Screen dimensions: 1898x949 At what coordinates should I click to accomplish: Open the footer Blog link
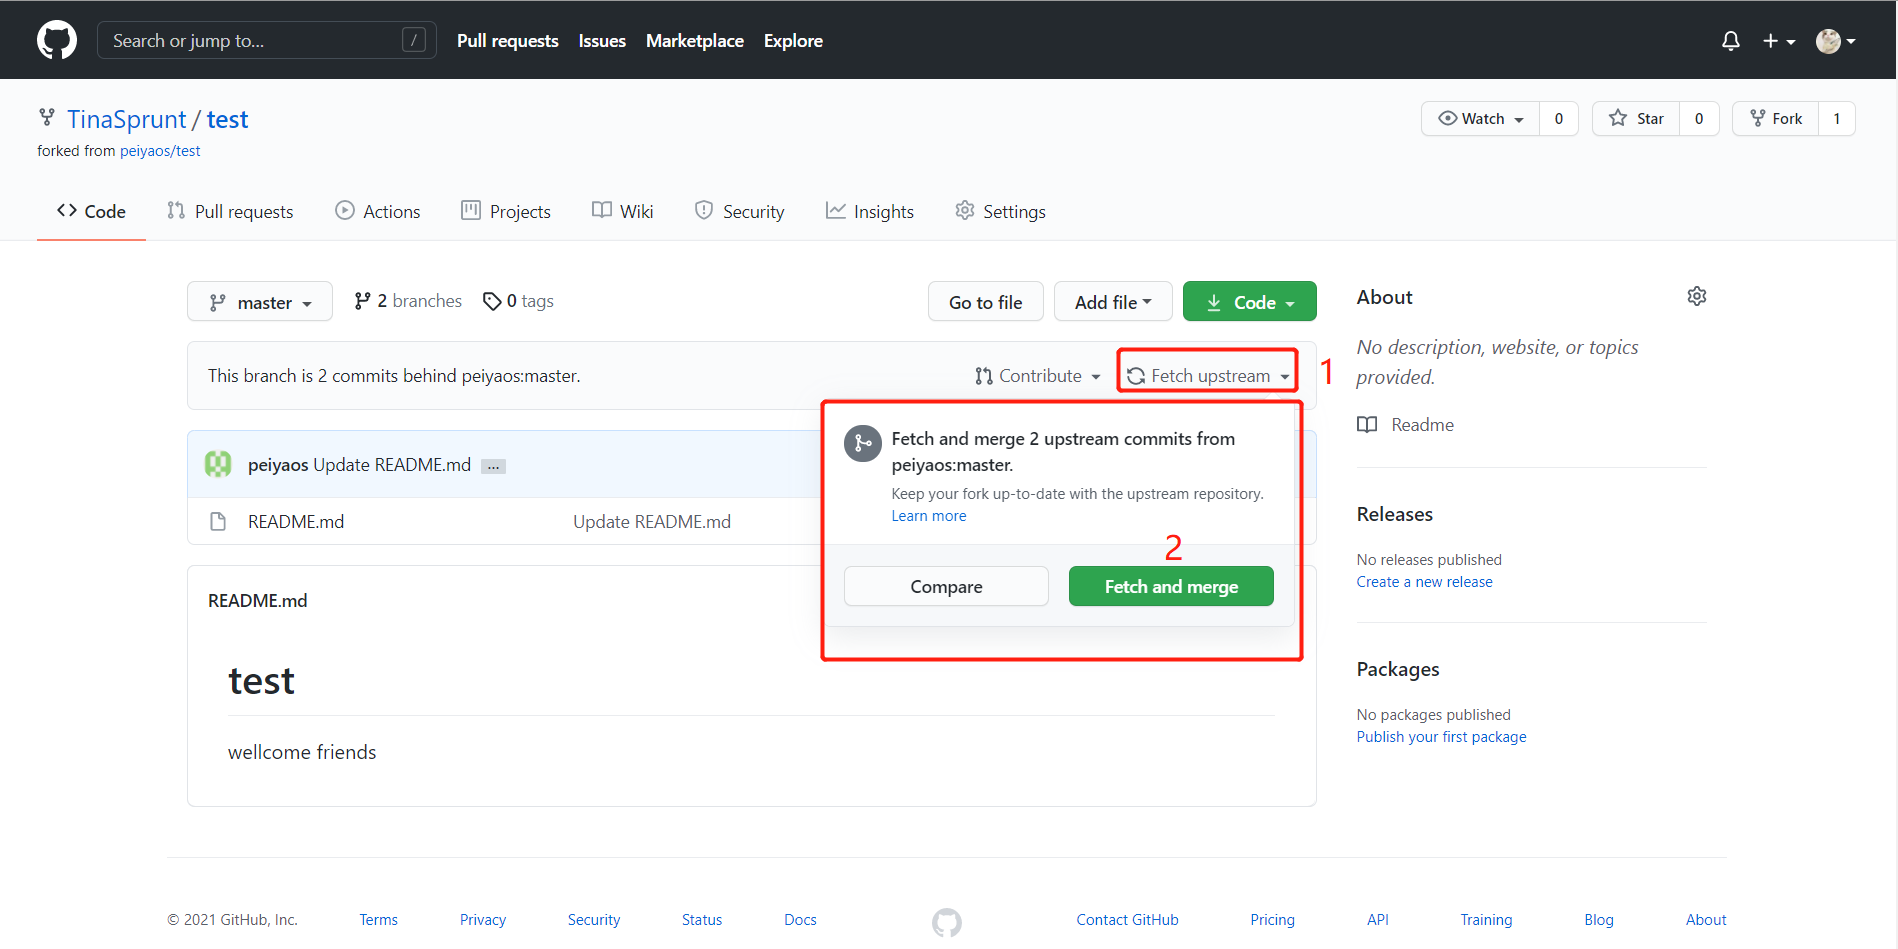click(x=1599, y=919)
